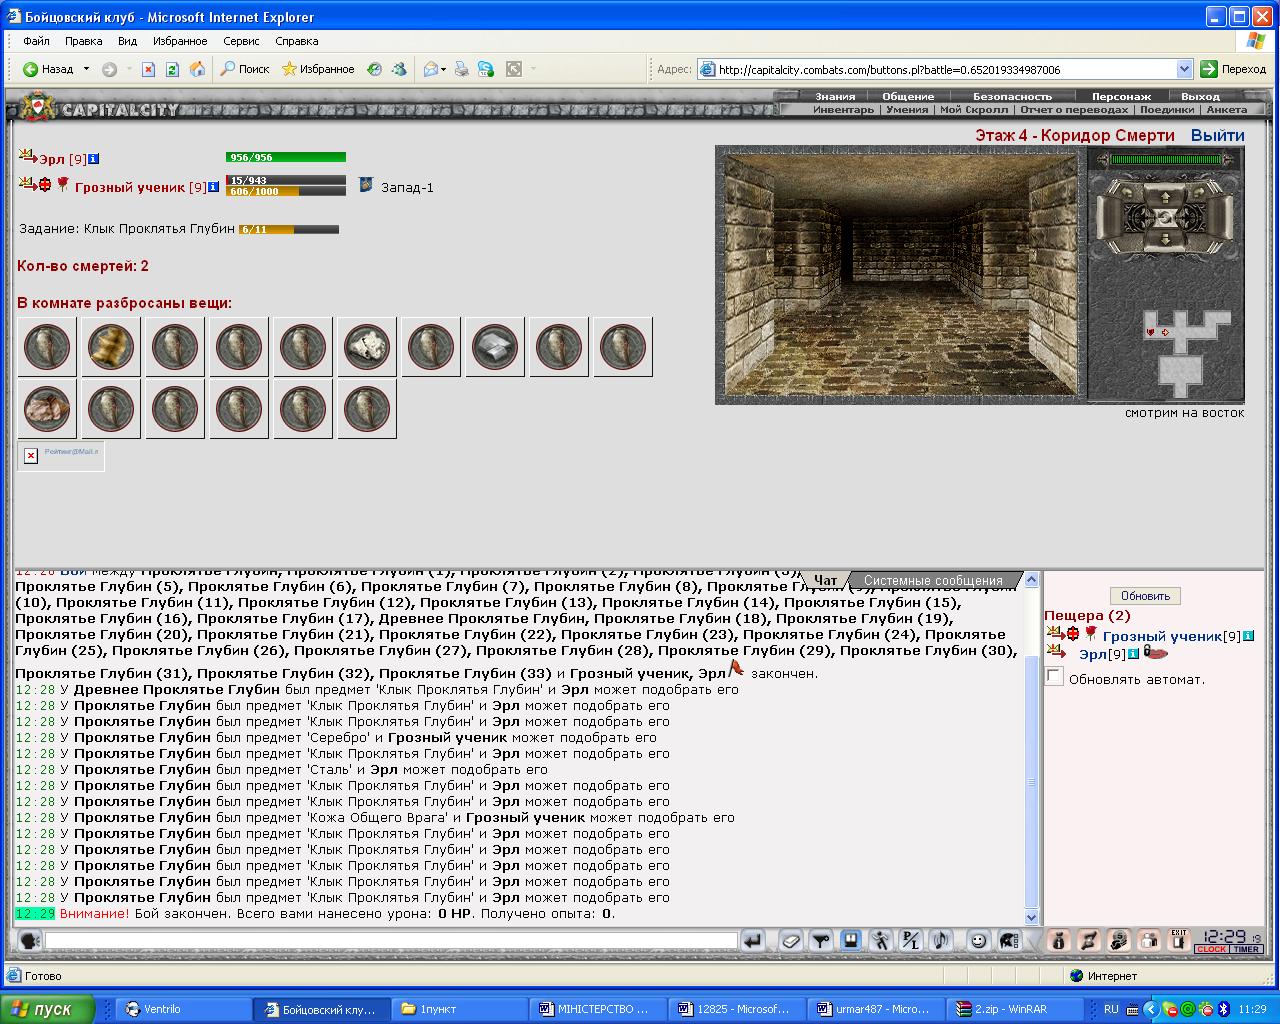Focus the chat message input field
This screenshot has height=1024, width=1280.
(x=391, y=940)
